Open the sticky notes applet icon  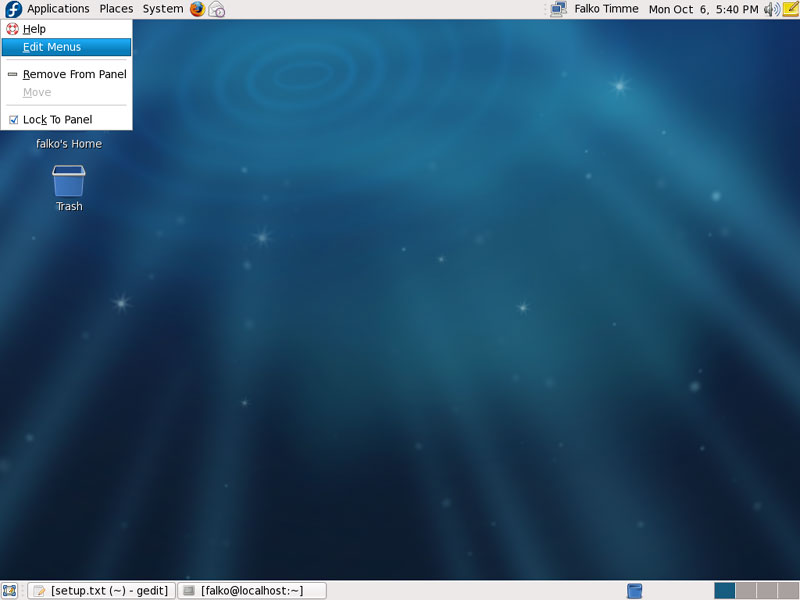pyautogui.click(x=790, y=9)
